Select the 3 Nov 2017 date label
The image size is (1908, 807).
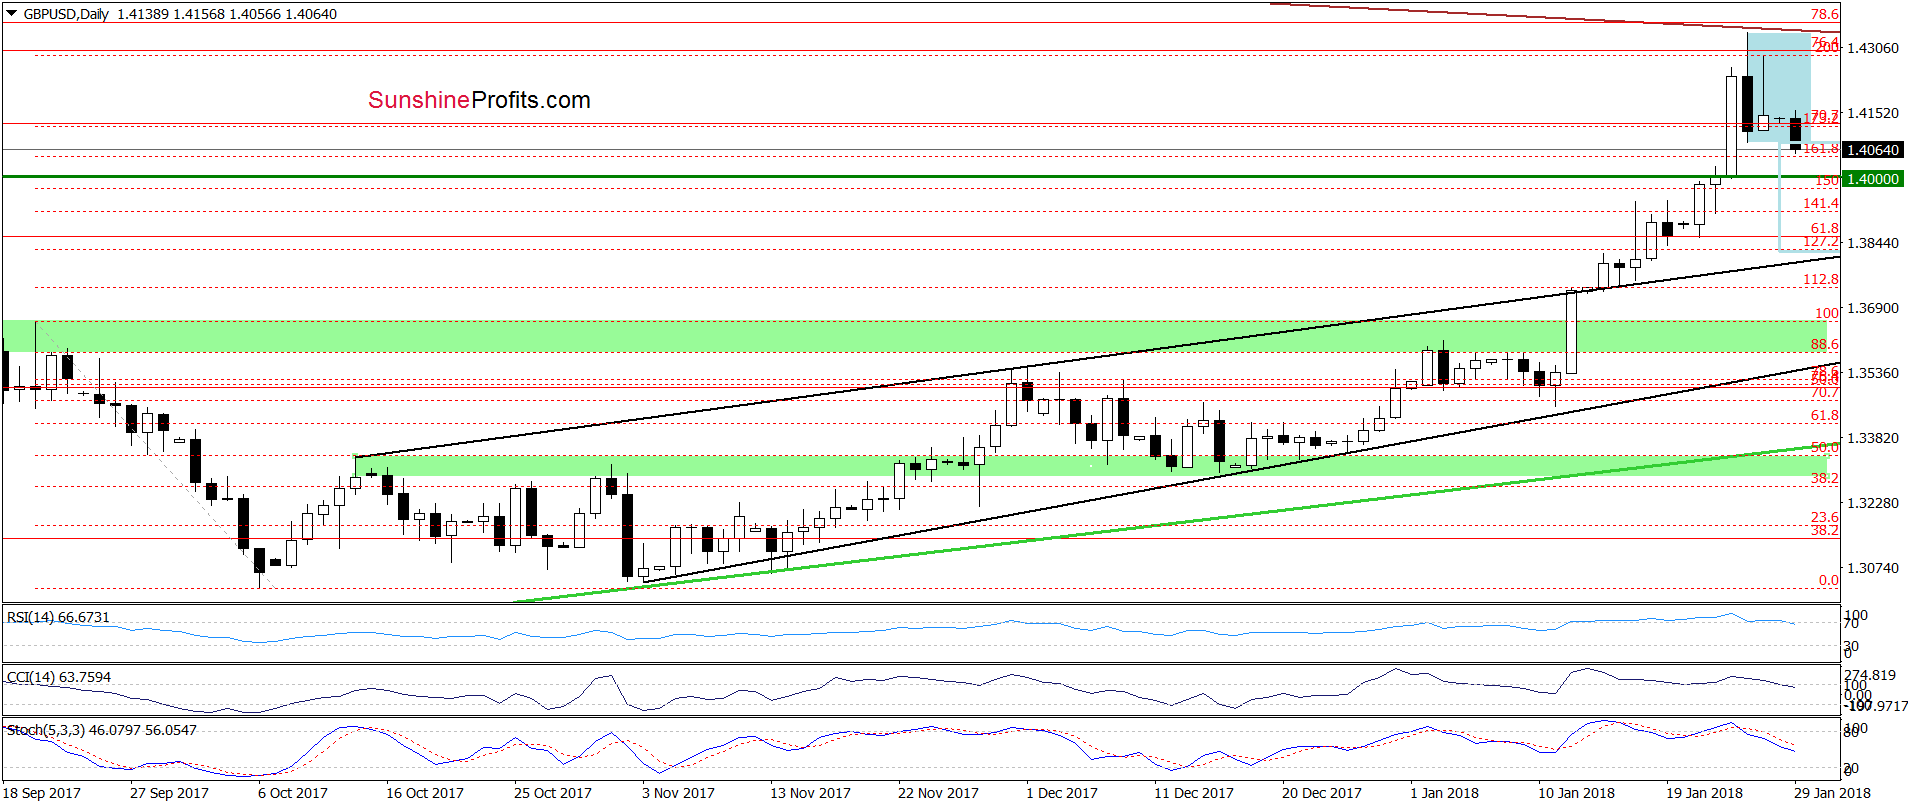[678, 793]
